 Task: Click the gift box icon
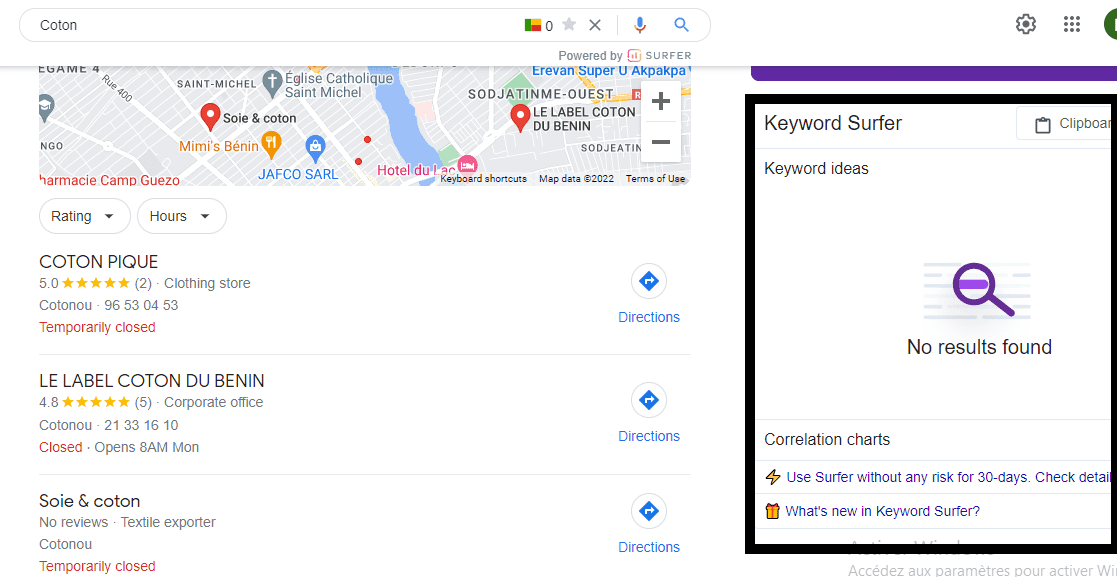773,511
